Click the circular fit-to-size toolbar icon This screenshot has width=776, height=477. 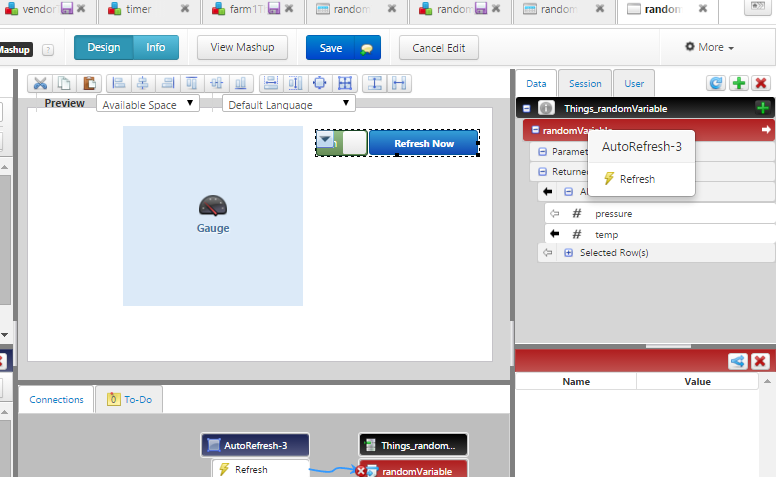(x=320, y=83)
